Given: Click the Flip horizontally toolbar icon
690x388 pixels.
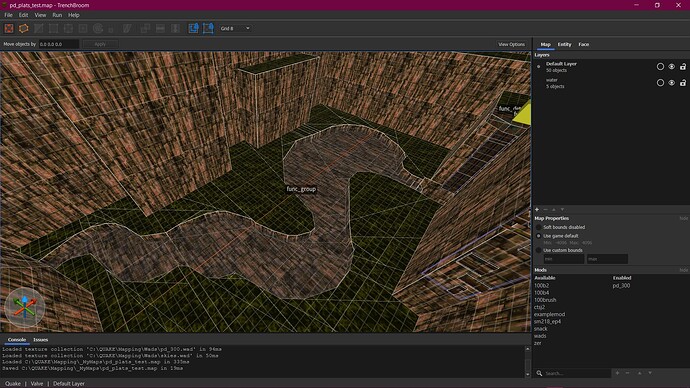Looking at the screenshot, I should [160, 29].
